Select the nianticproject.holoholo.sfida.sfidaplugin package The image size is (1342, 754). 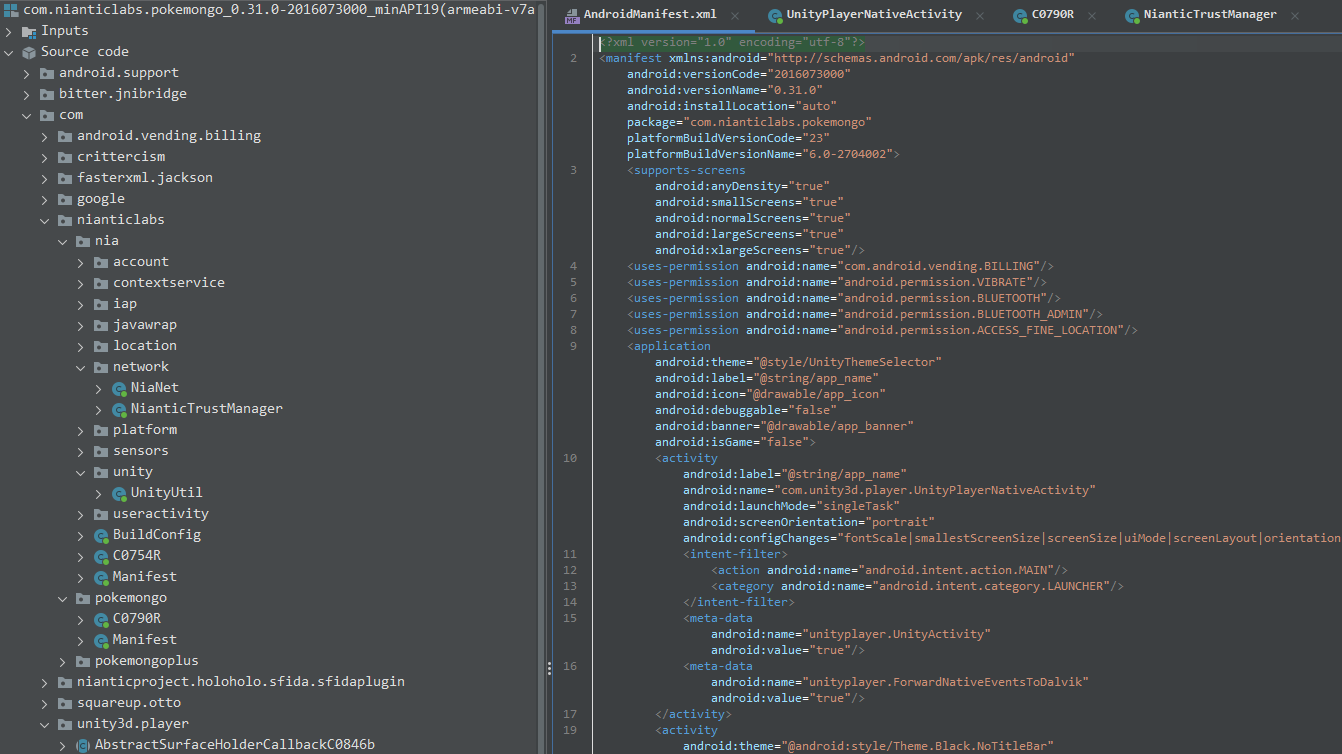(x=241, y=682)
